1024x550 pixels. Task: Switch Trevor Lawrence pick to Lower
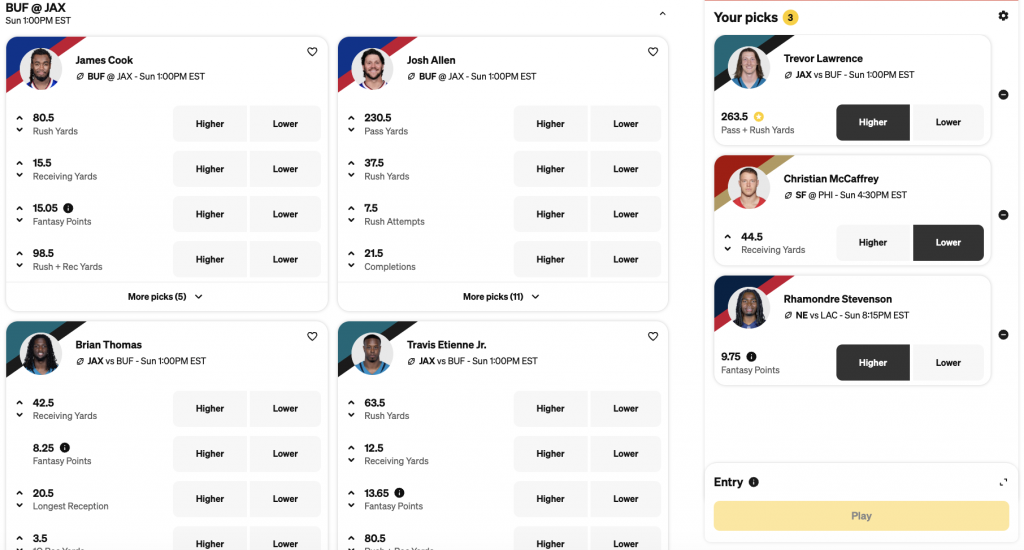[x=948, y=122]
